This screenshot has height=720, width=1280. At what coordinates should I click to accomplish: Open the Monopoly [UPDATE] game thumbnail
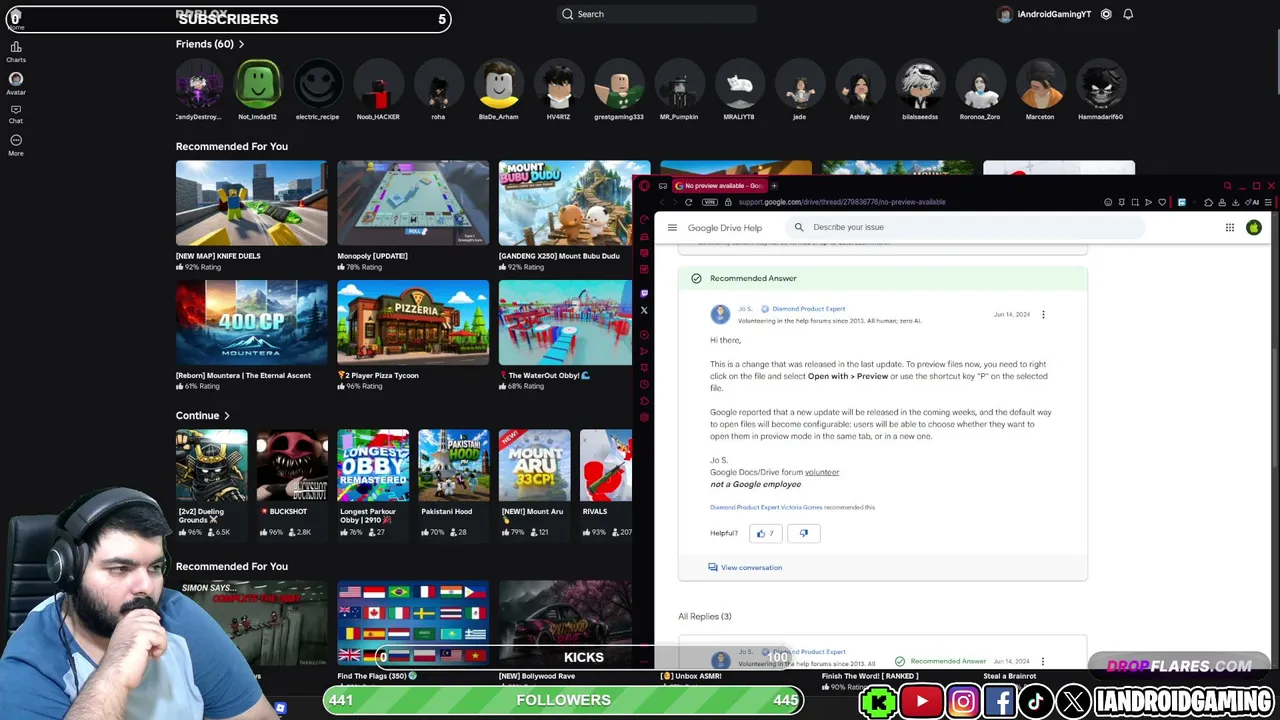[x=413, y=203]
